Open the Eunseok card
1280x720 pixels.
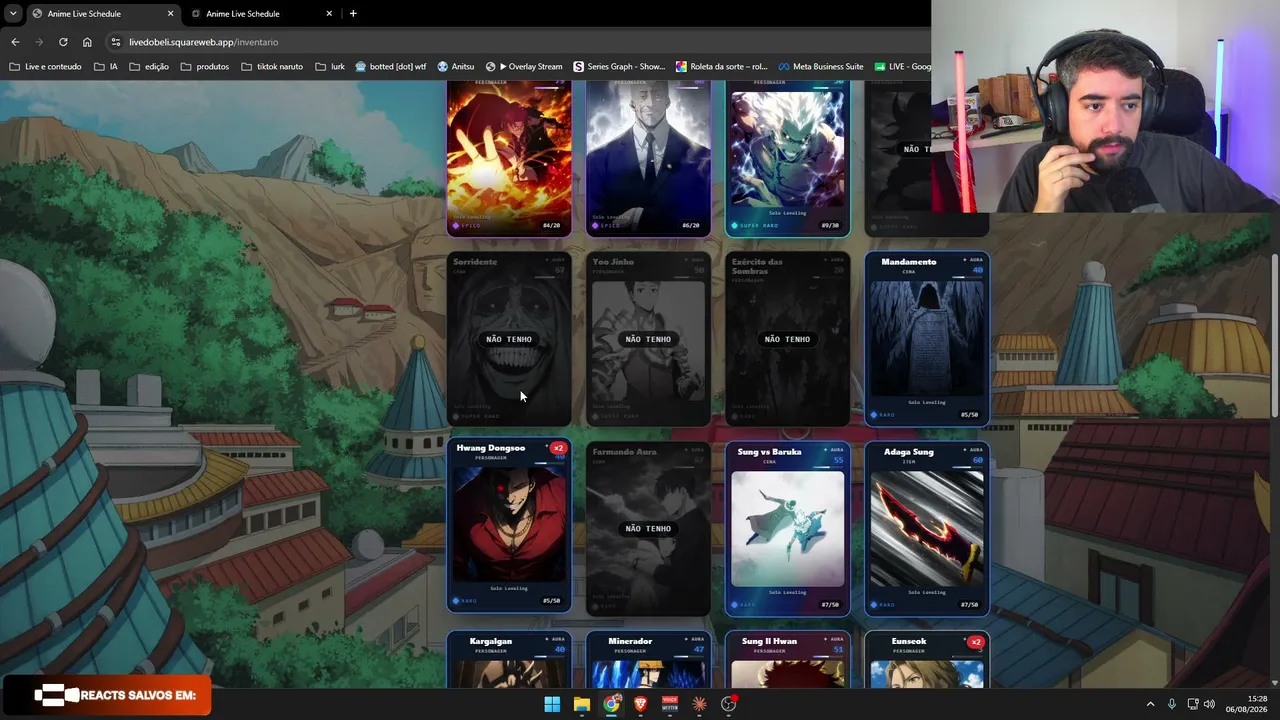[x=927, y=659]
